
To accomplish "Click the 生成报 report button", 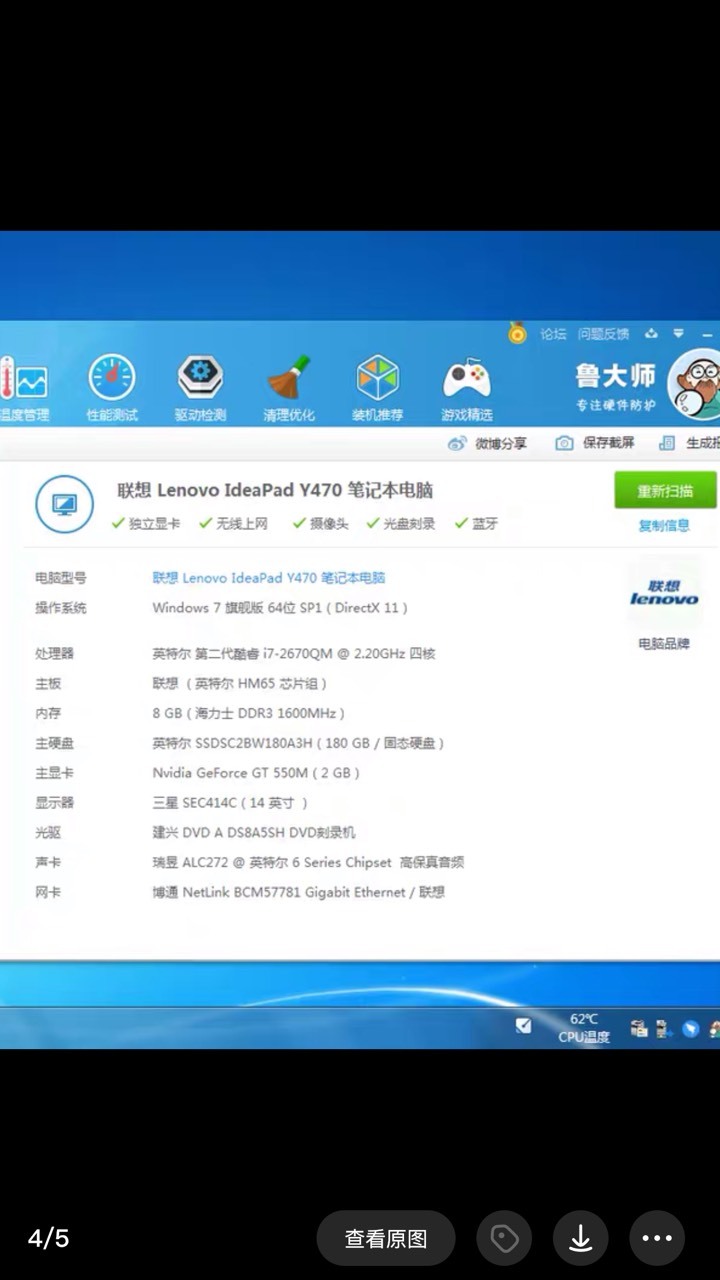I will 689,443.
